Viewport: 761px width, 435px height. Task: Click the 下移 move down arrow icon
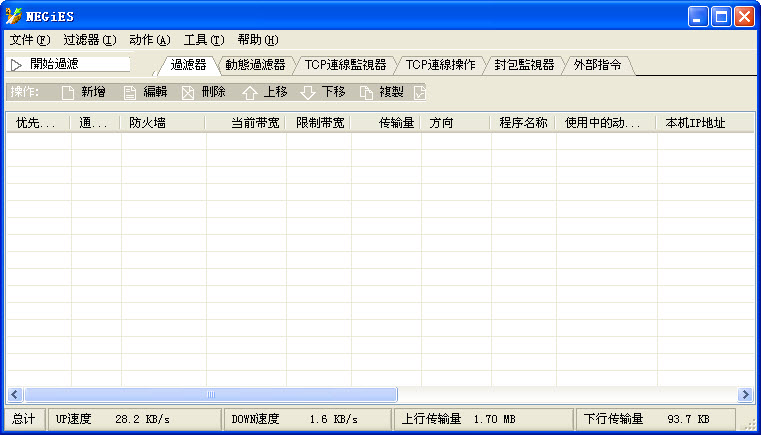308,92
